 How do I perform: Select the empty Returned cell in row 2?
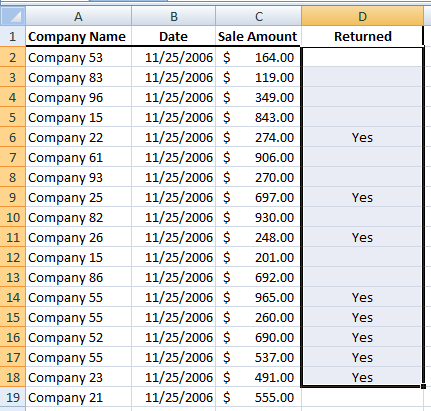pyautogui.click(x=362, y=57)
